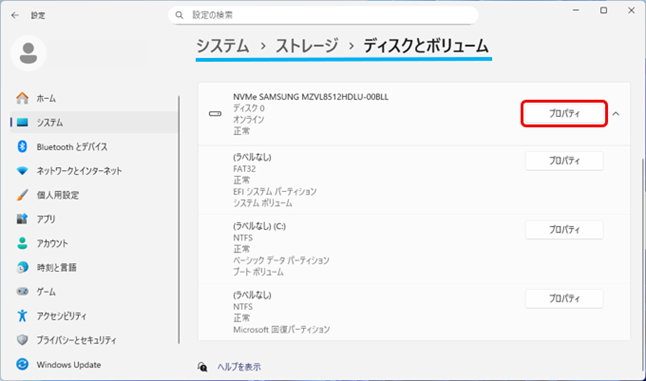The image size is (646, 381).
Task: Click the System monitor icon in the sidebar
Action: (x=22, y=122)
